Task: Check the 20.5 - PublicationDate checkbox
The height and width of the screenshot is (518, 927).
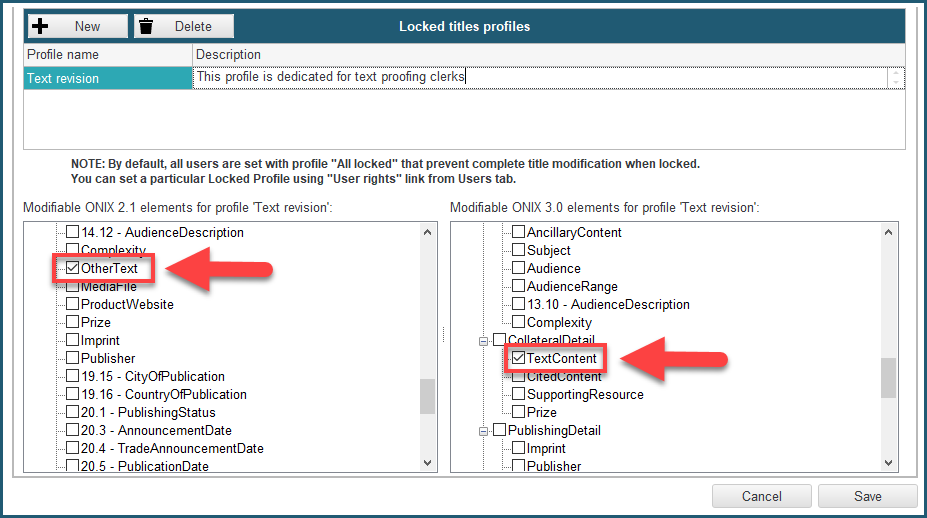Action: 72,466
